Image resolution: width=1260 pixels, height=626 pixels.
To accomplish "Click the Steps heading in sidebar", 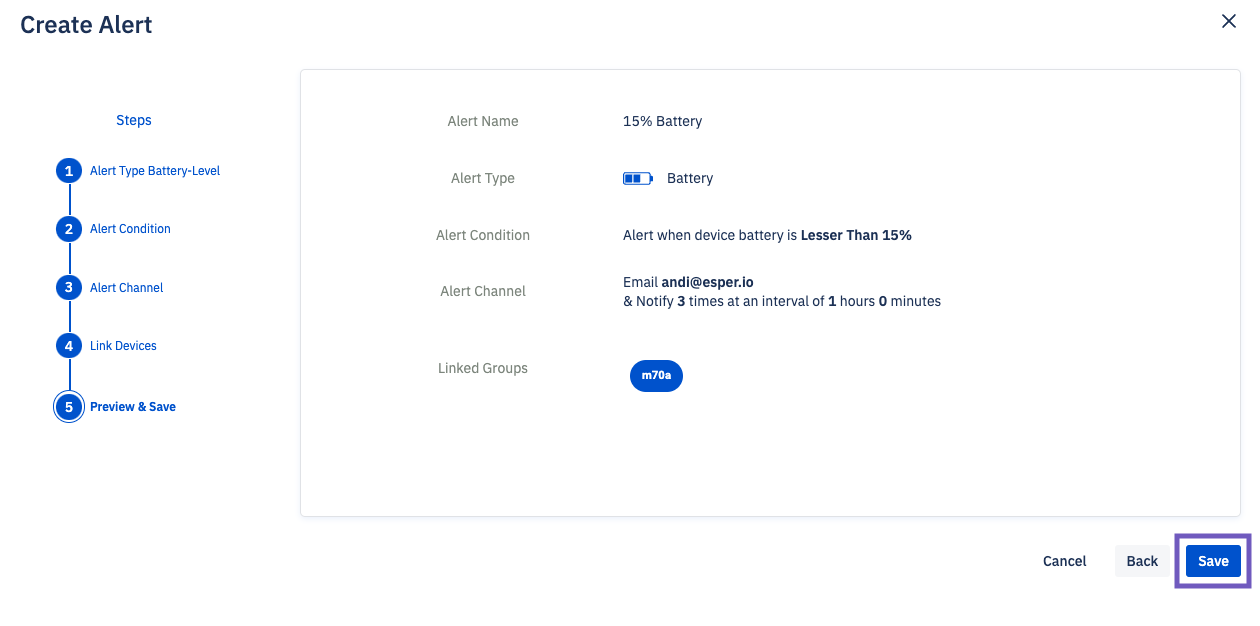I will point(134,120).
